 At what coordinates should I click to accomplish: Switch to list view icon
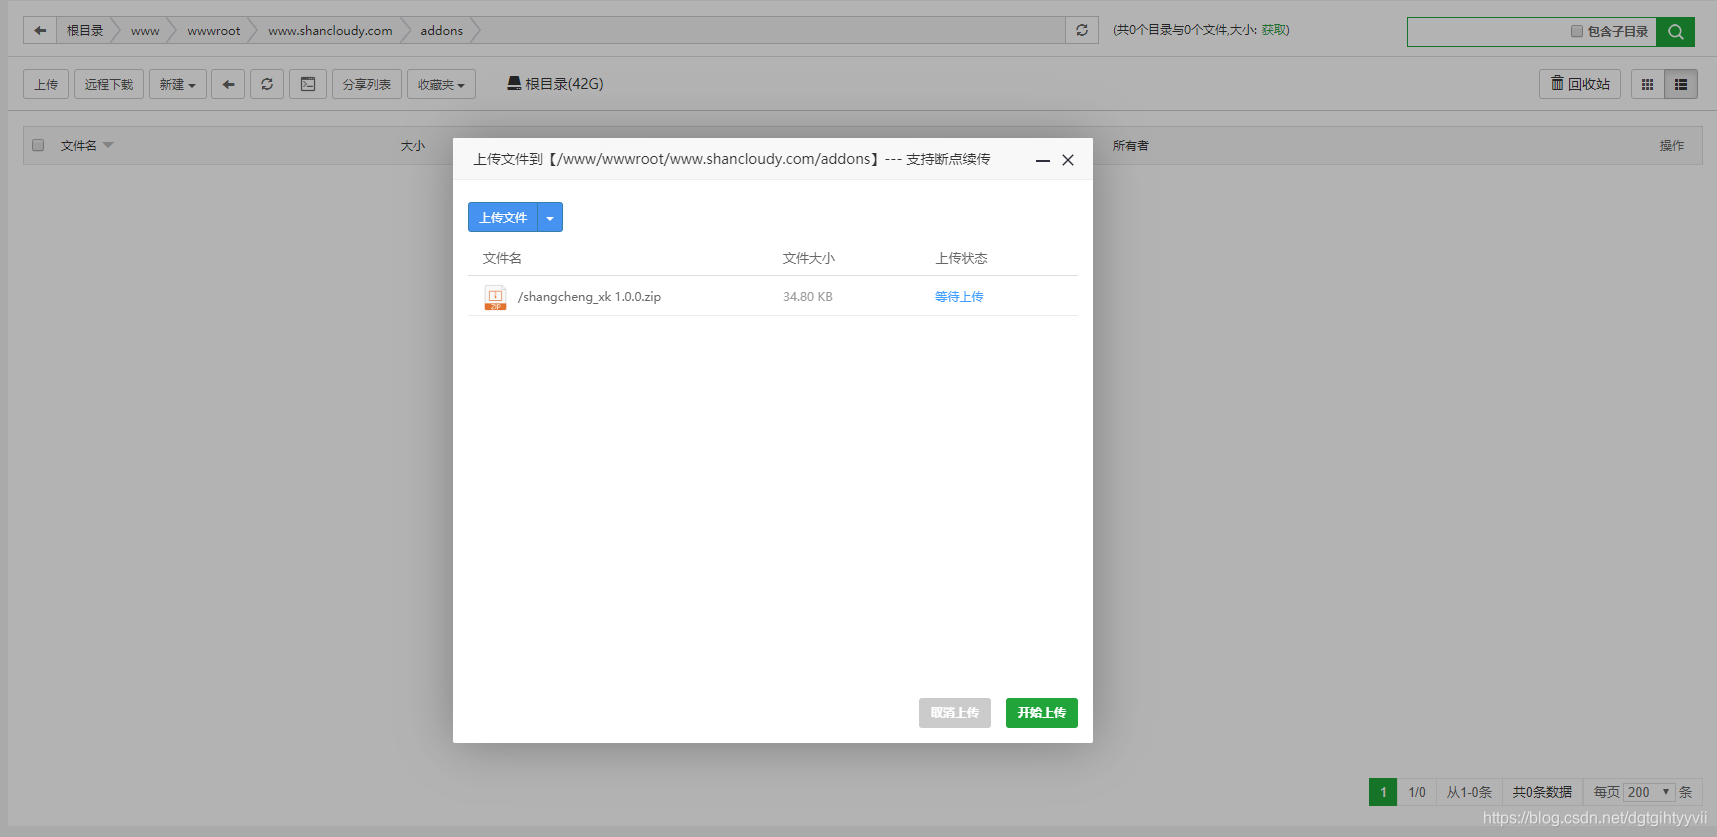[1681, 84]
